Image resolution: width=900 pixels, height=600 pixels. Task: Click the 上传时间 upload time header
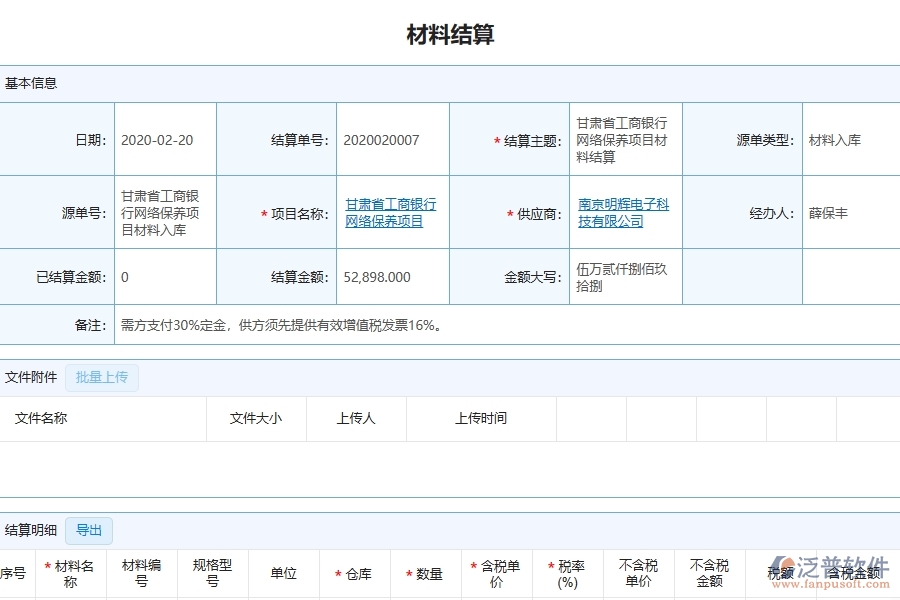(480, 418)
